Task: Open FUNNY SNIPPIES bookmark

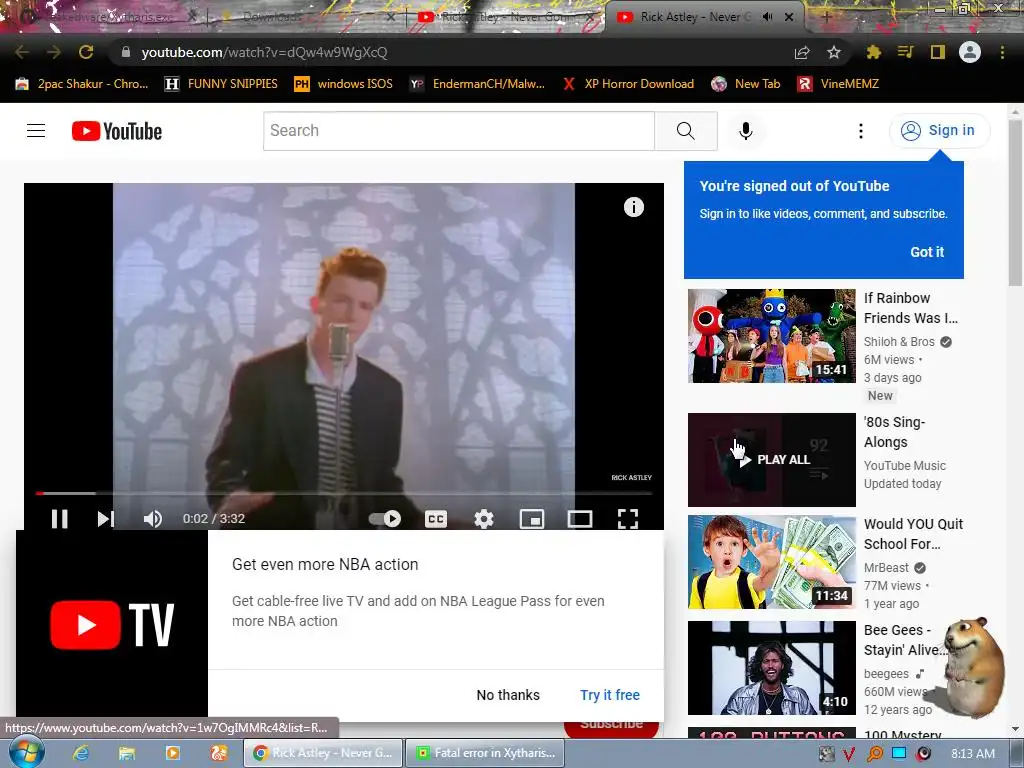Action: point(221,84)
